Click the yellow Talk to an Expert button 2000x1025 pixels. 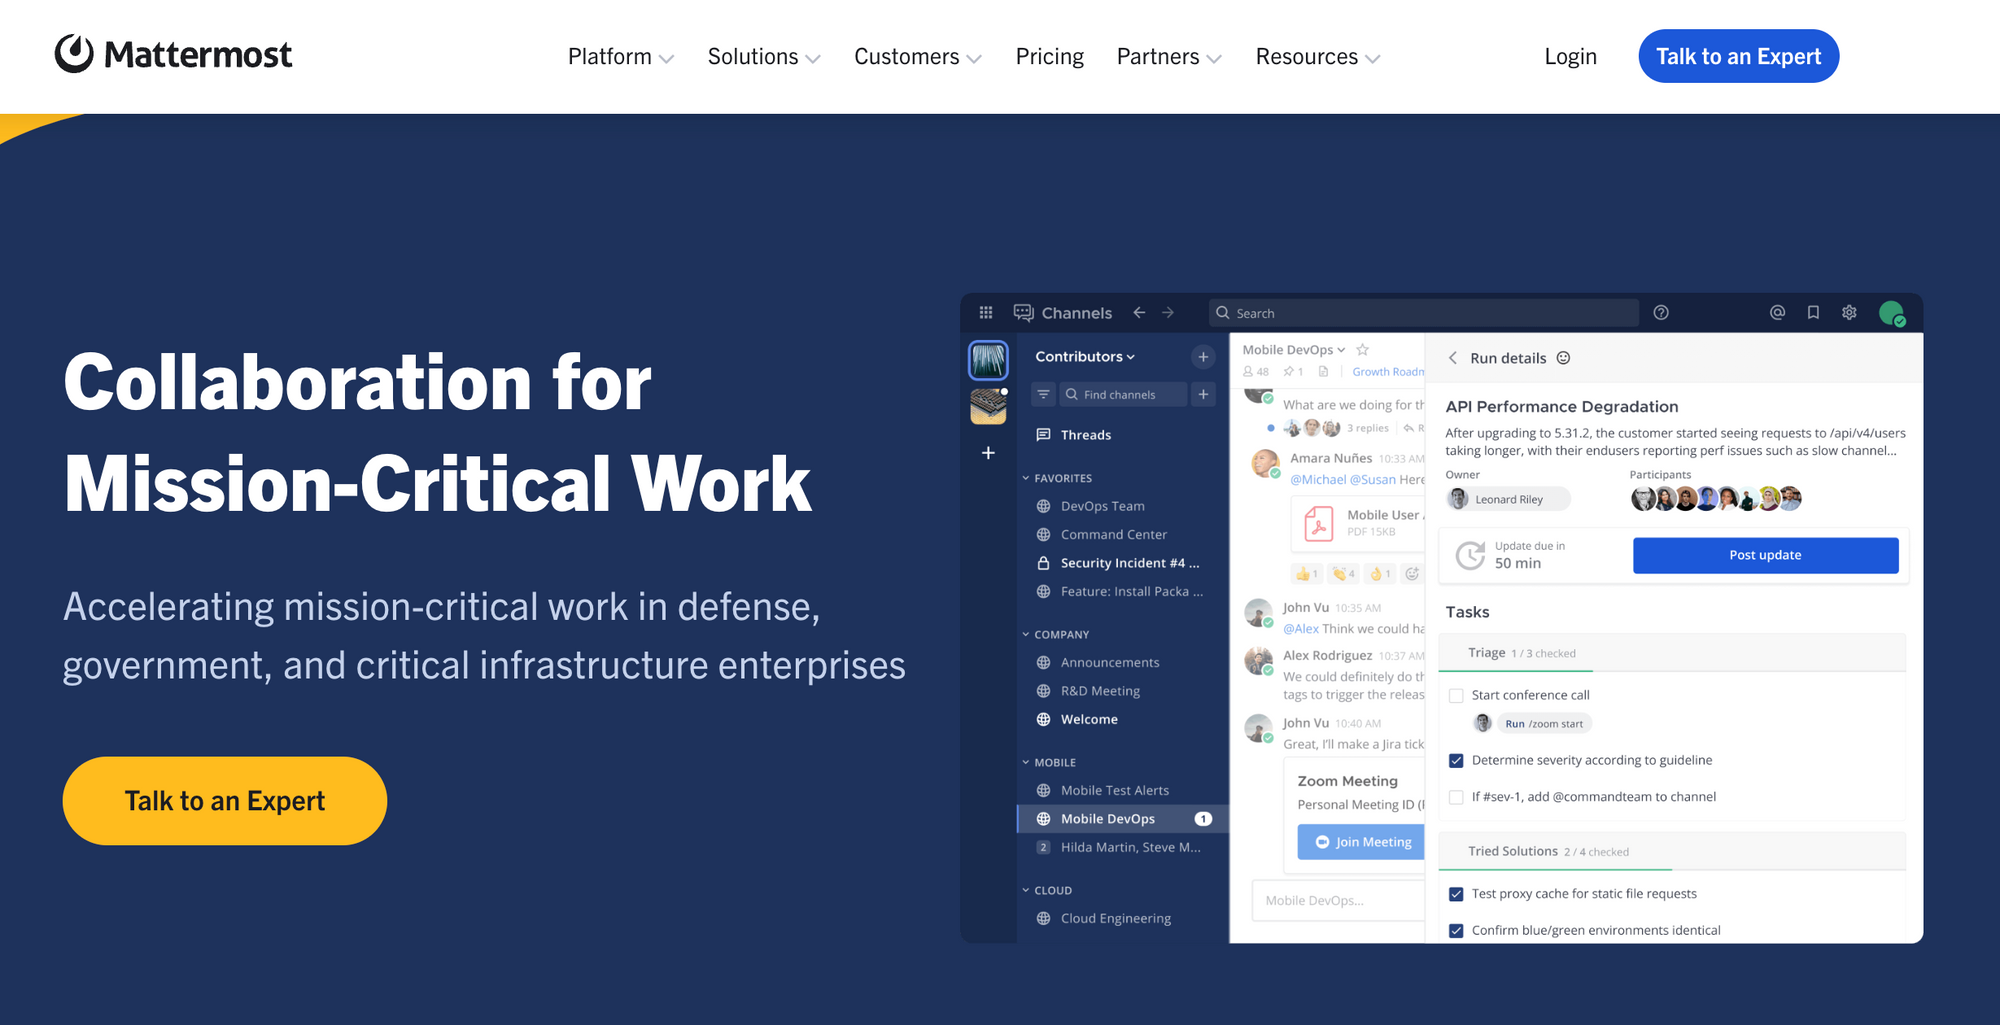225,801
